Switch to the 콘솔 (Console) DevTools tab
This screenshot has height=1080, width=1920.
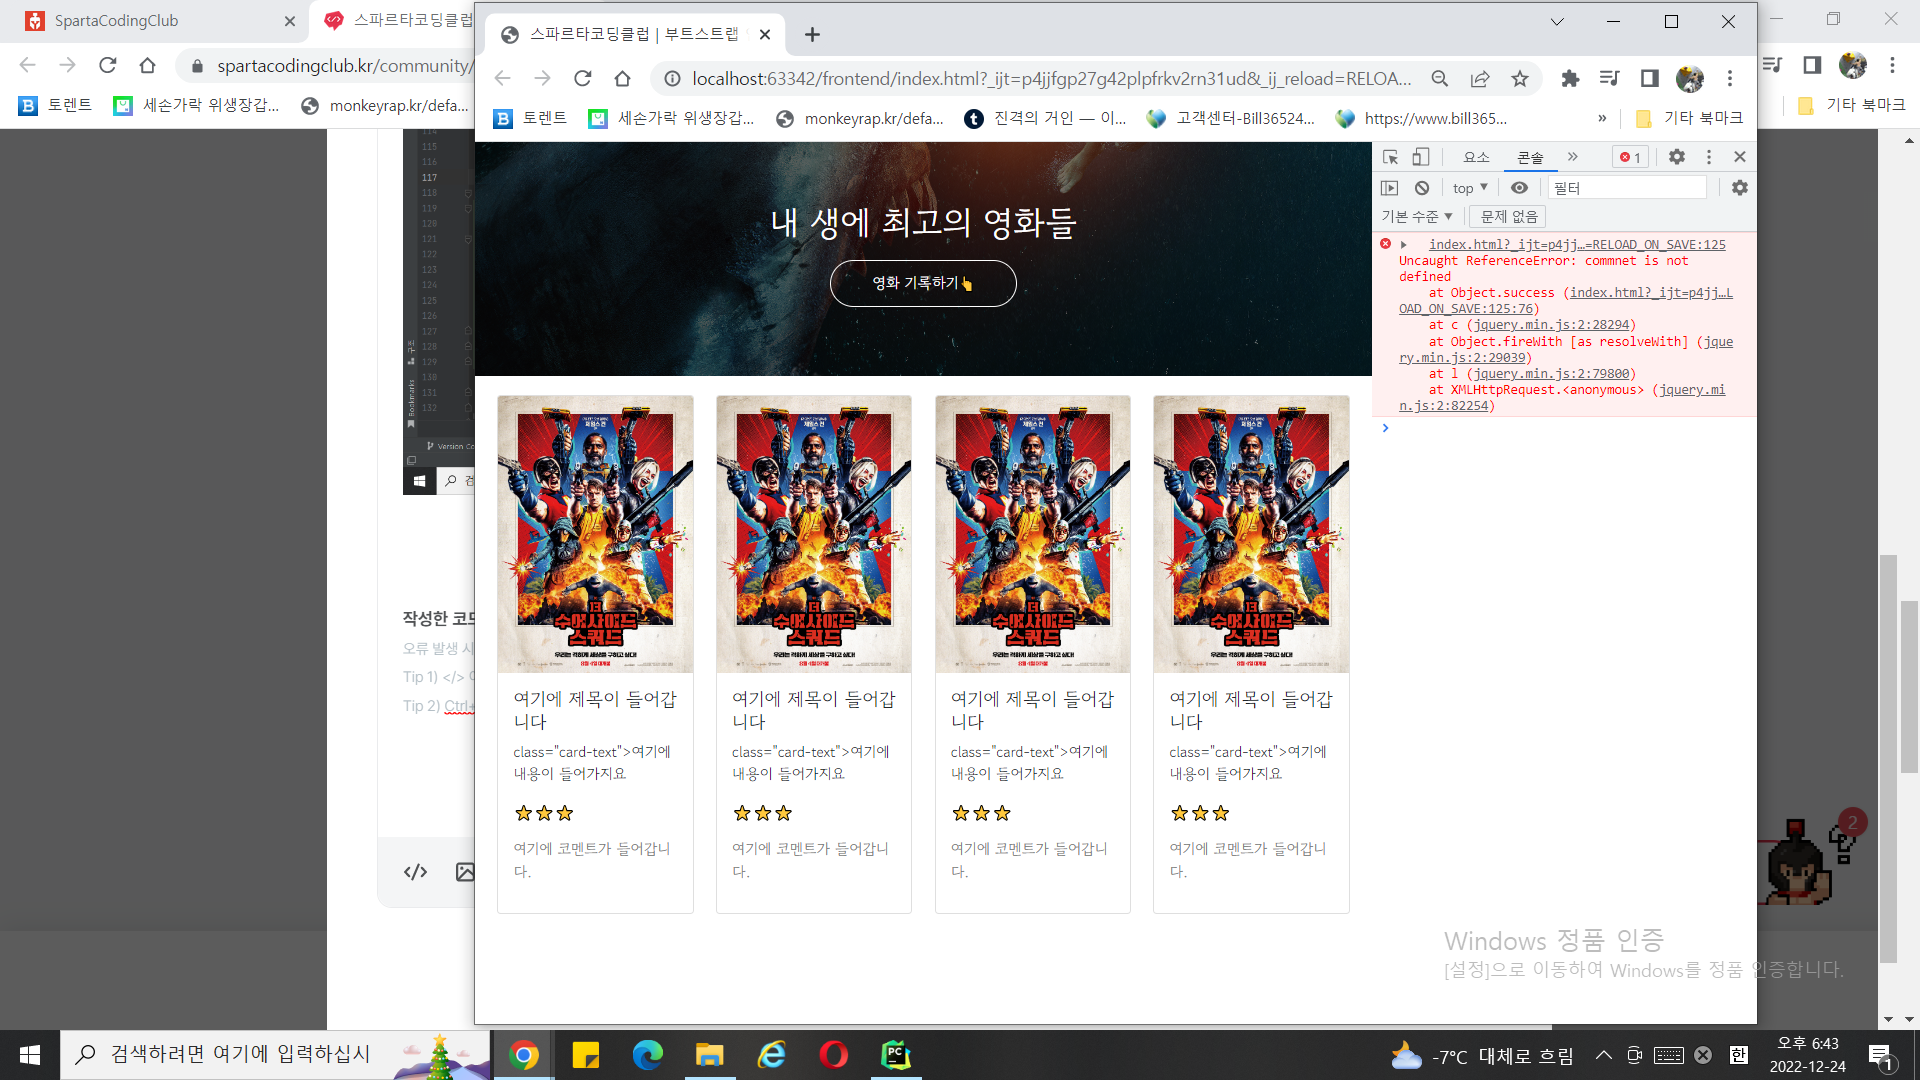click(x=1530, y=157)
